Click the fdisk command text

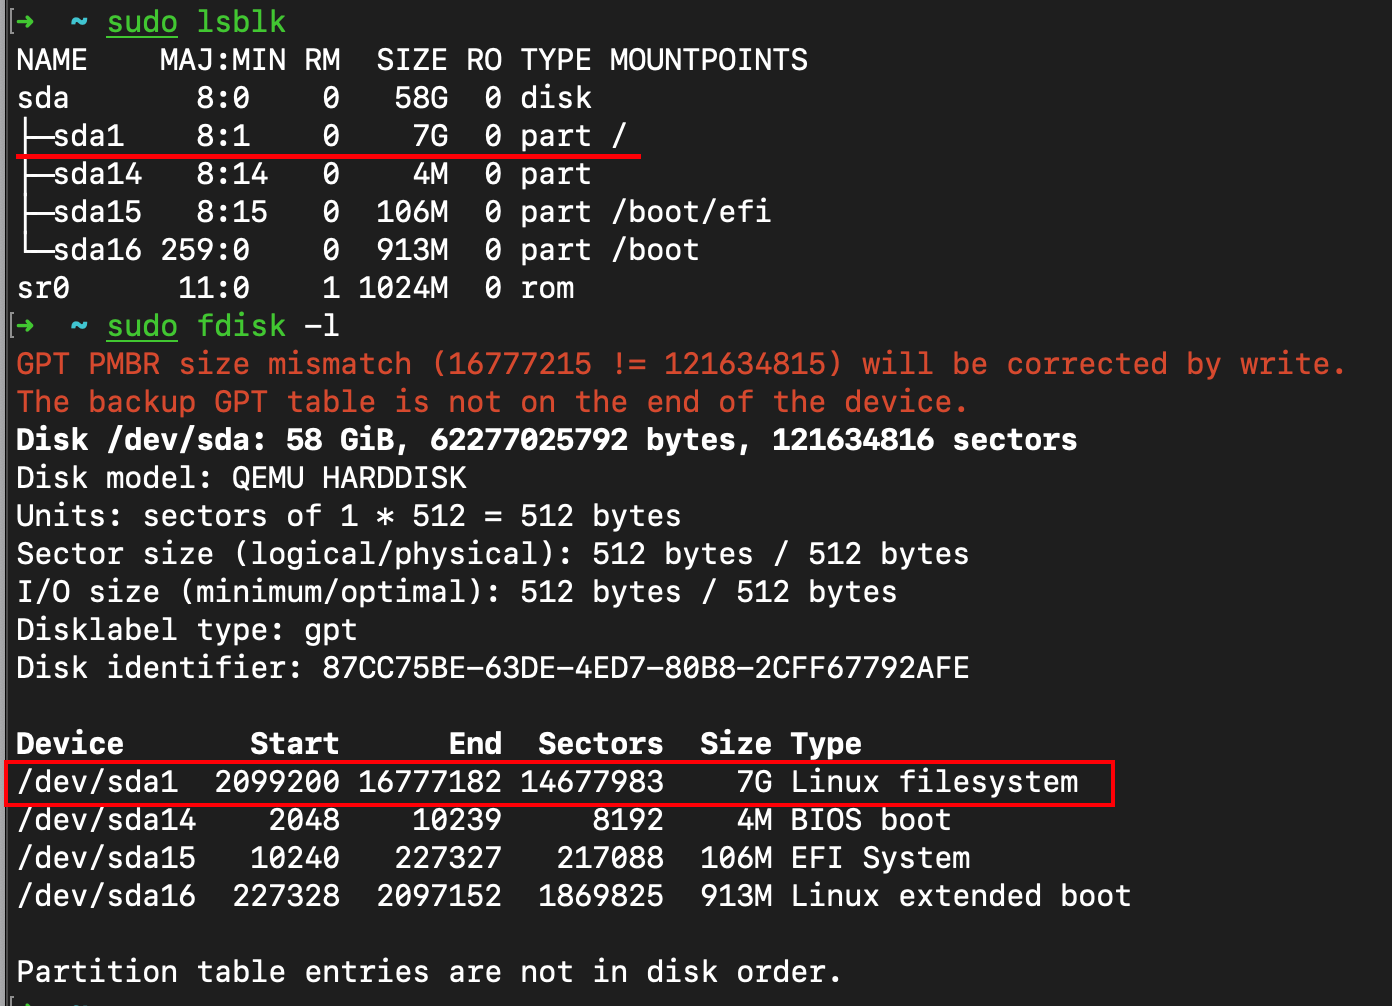pos(241,326)
